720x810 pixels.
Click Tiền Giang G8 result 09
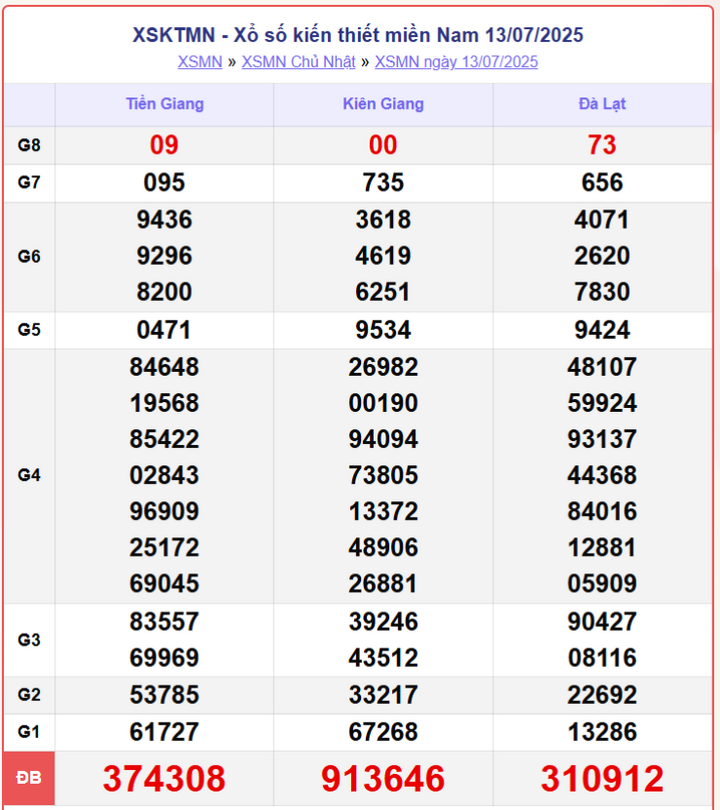tap(164, 145)
